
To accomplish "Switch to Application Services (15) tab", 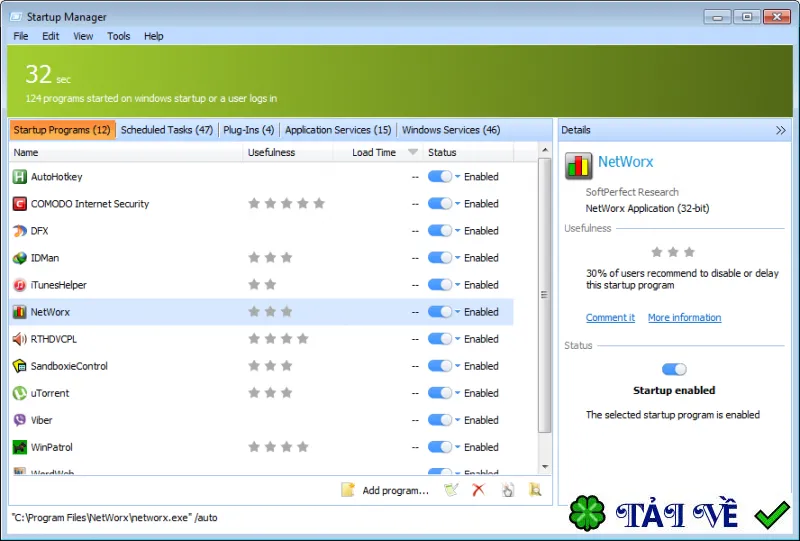I will (338, 130).
